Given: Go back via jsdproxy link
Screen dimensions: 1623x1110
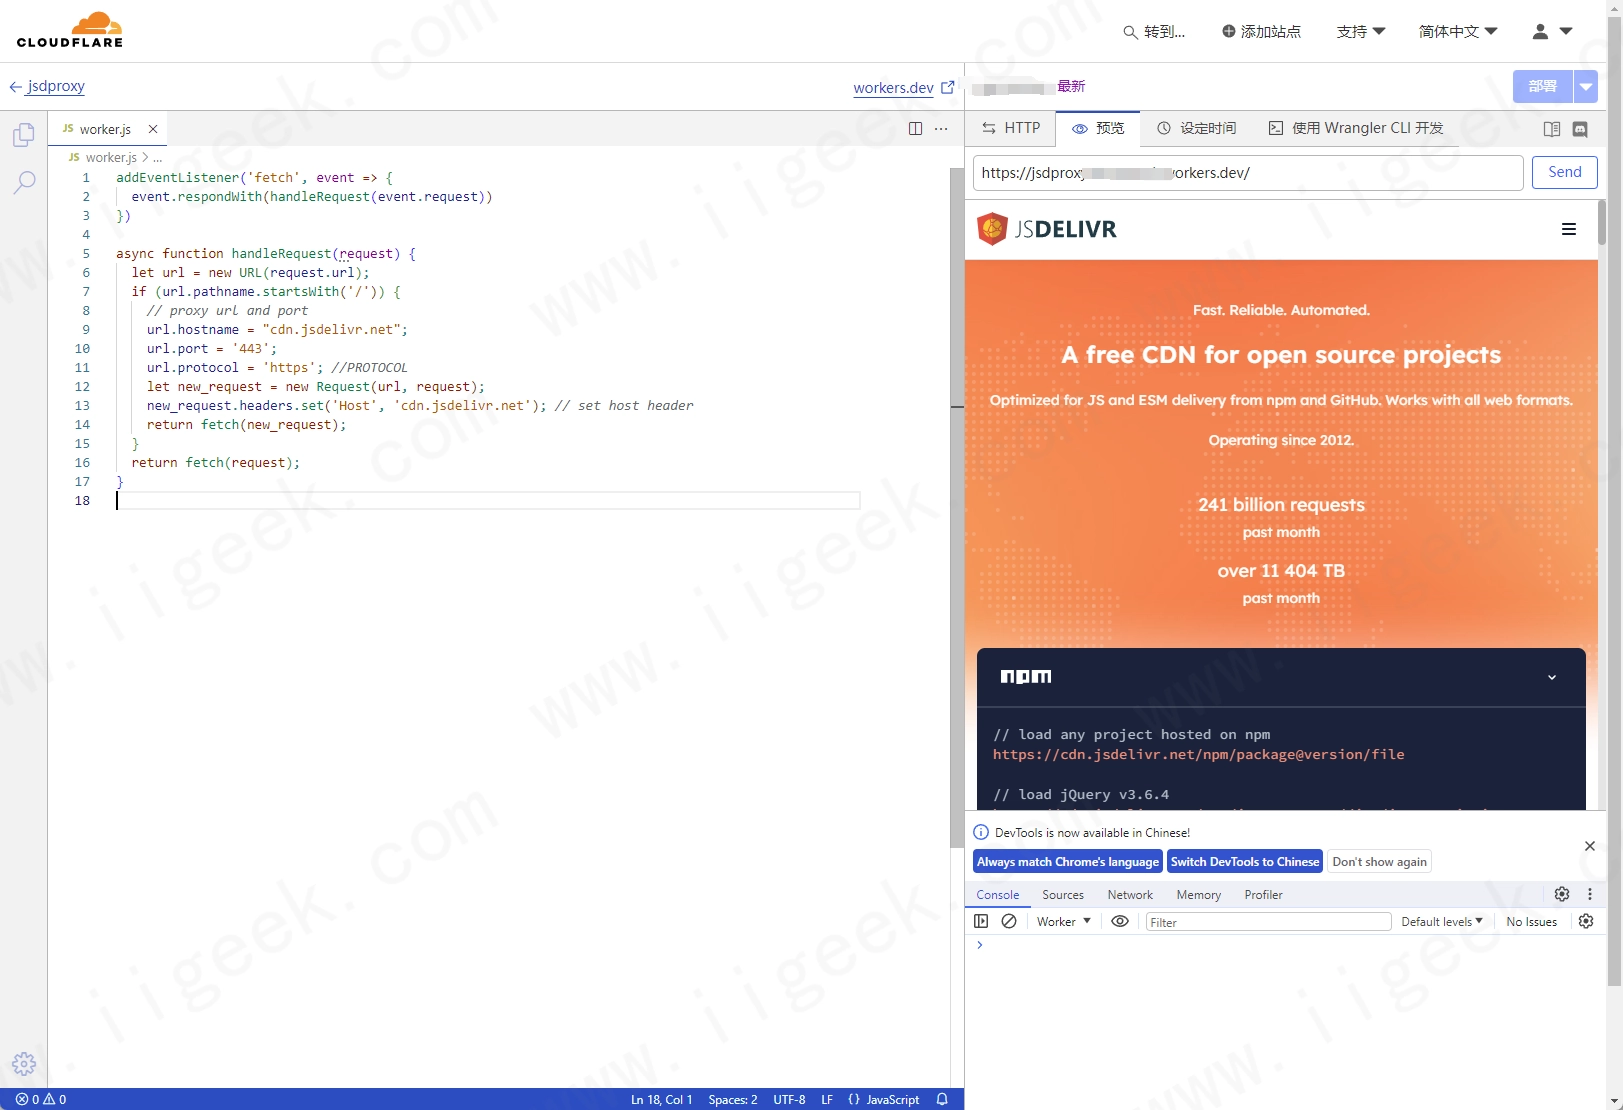Looking at the screenshot, I should point(47,86).
